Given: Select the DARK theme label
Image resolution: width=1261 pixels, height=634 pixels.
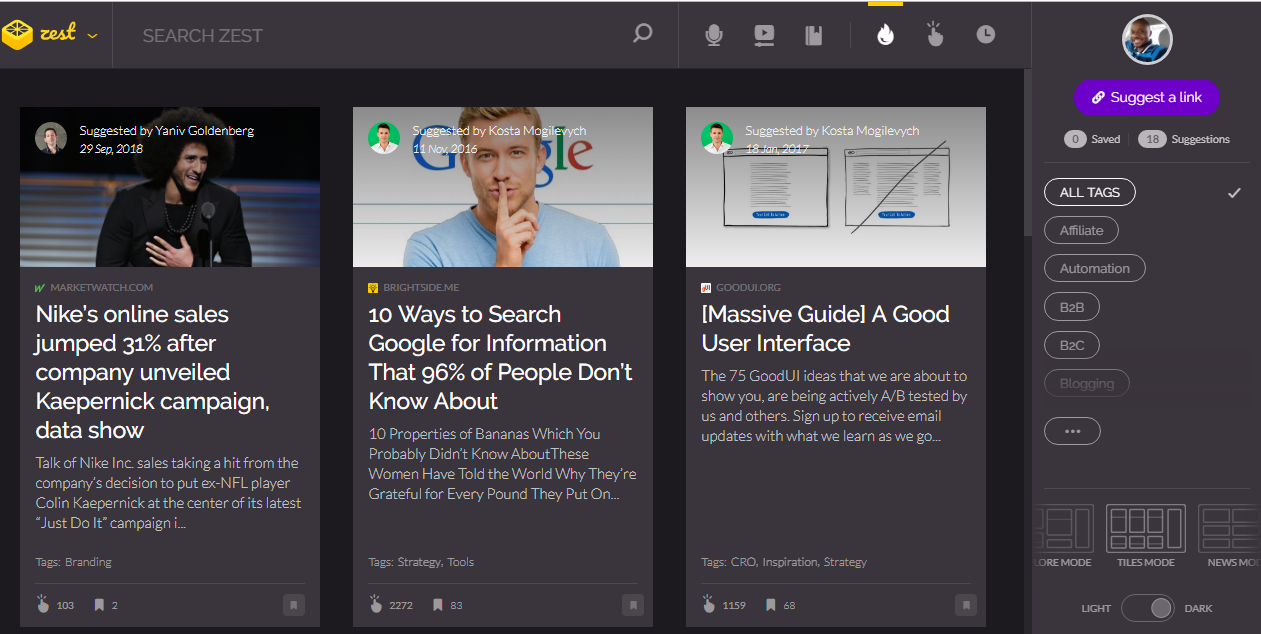Looking at the screenshot, I should 1198,608.
